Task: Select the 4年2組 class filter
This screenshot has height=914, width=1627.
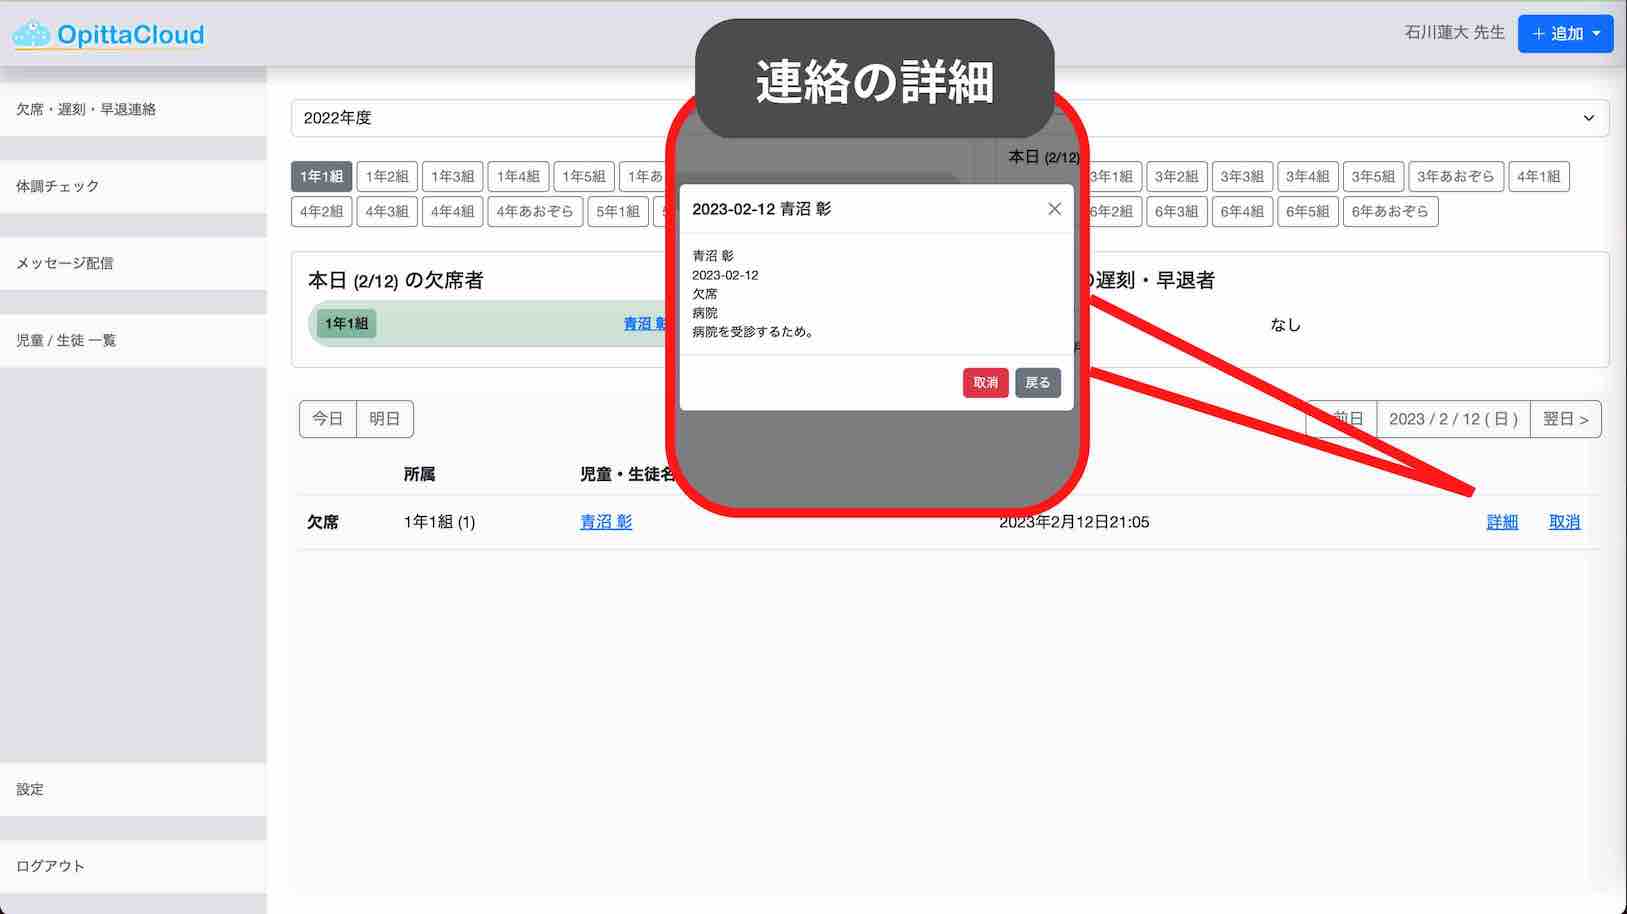Action: click(x=321, y=211)
